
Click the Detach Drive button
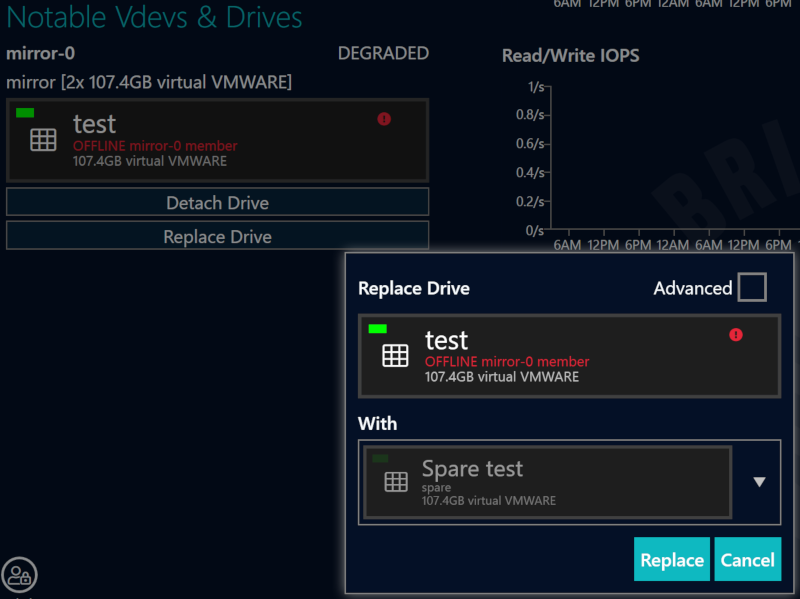[x=217, y=201]
